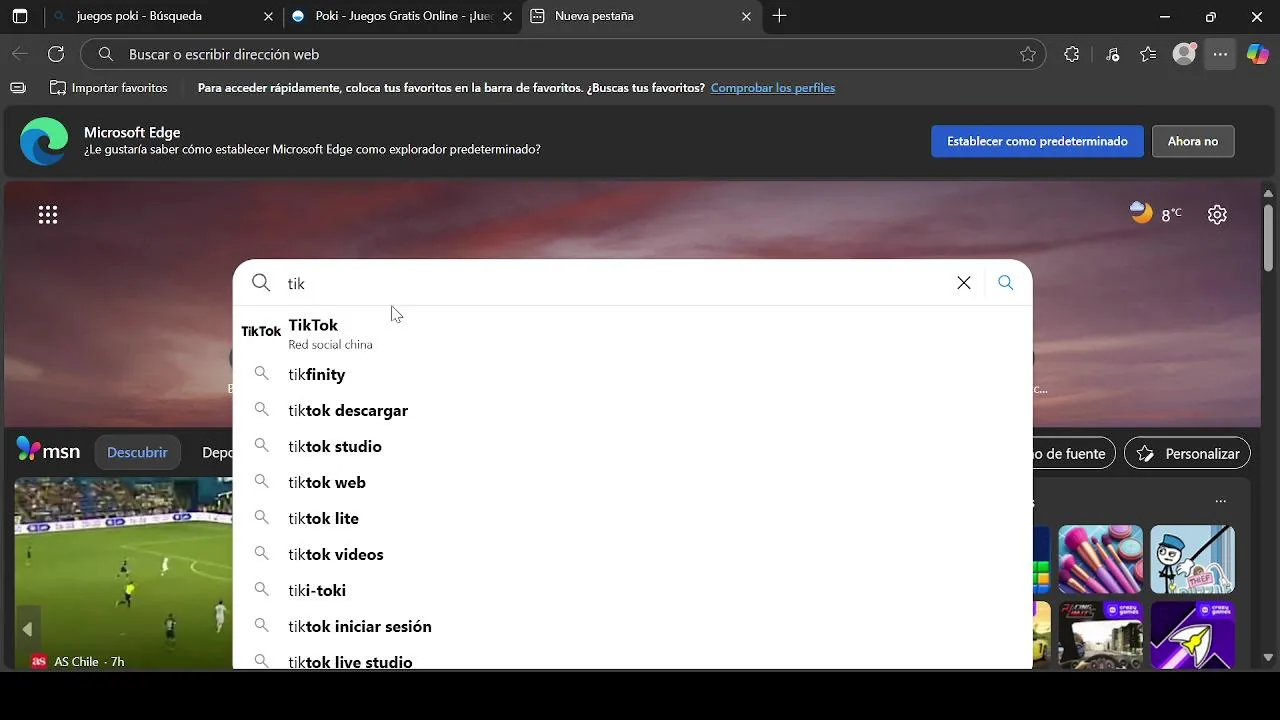Screen dimensions: 1280x720
Task: Choose the 'tiki-toki' suggestion
Action: 633,590
